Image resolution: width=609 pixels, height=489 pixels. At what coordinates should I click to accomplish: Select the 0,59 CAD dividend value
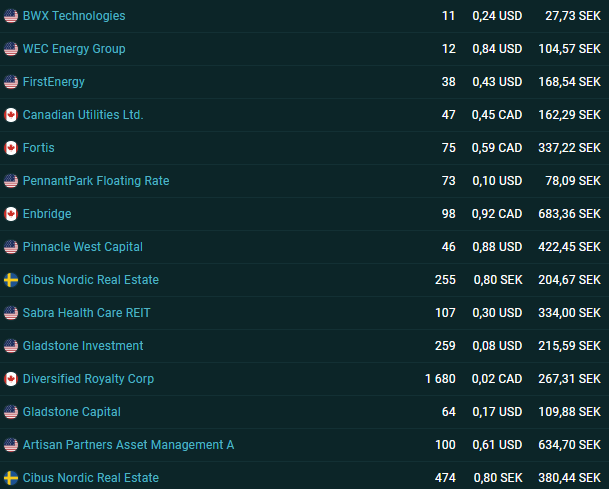(497, 148)
